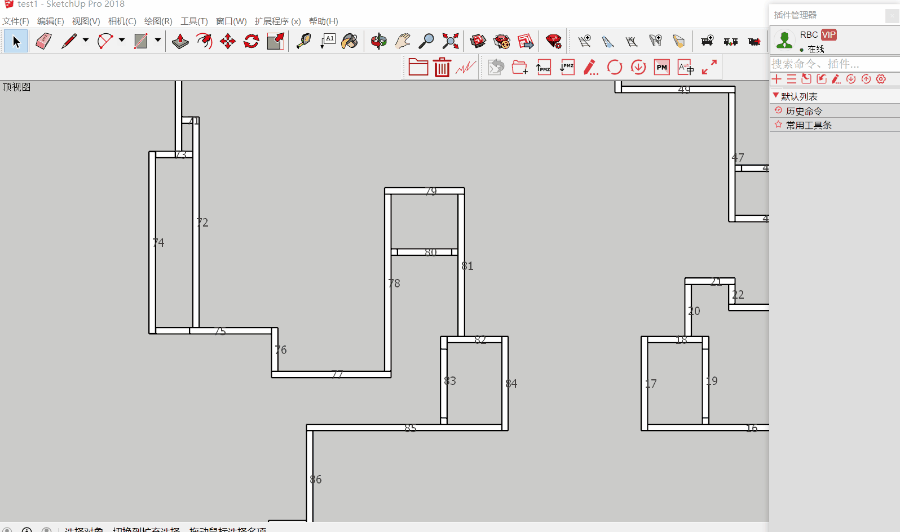This screenshot has width=900, height=532.
Task: Open the 相机(C) menu
Action: (122, 21)
